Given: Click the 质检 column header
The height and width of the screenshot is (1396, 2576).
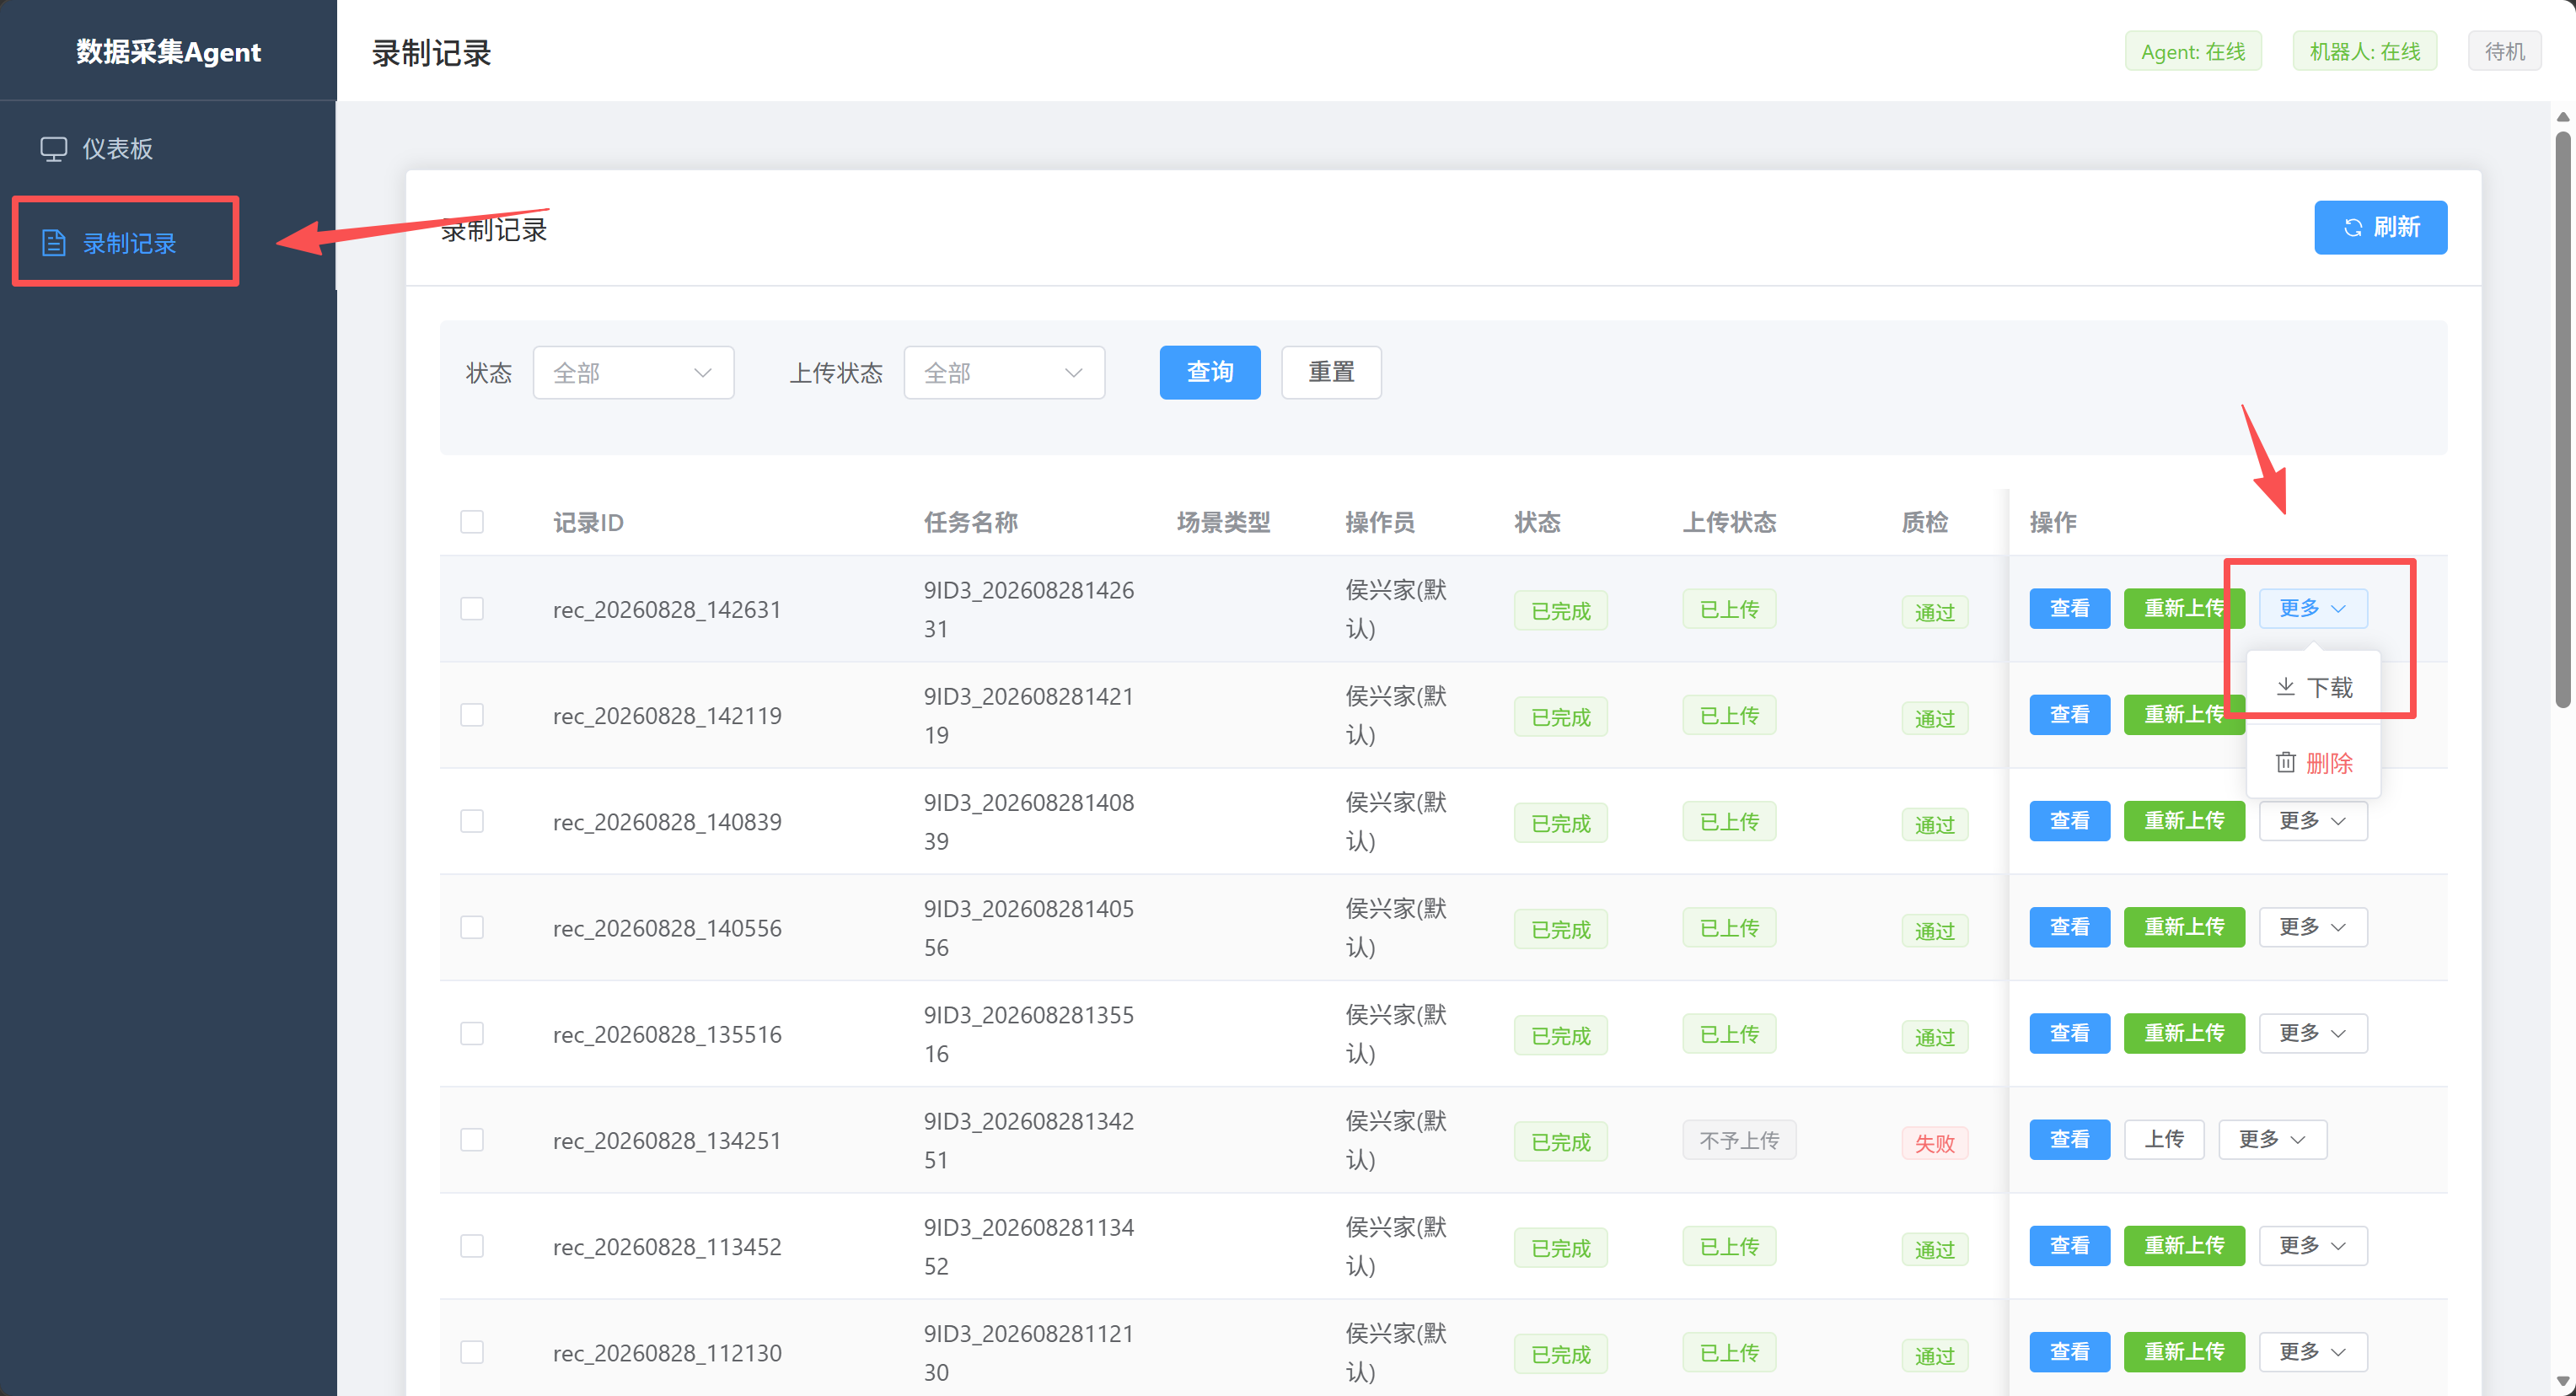Looking at the screenshot, I should tap(1924, 522).
